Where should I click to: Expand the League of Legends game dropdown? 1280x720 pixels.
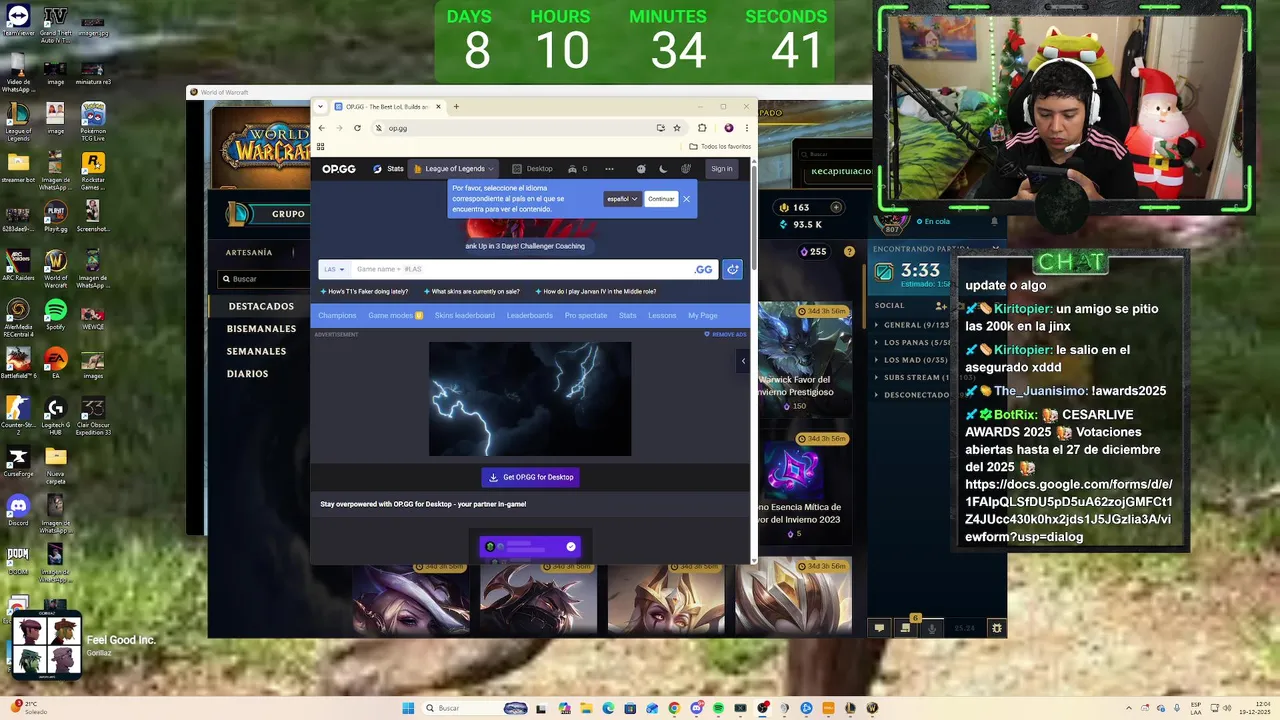click(454, 169)
